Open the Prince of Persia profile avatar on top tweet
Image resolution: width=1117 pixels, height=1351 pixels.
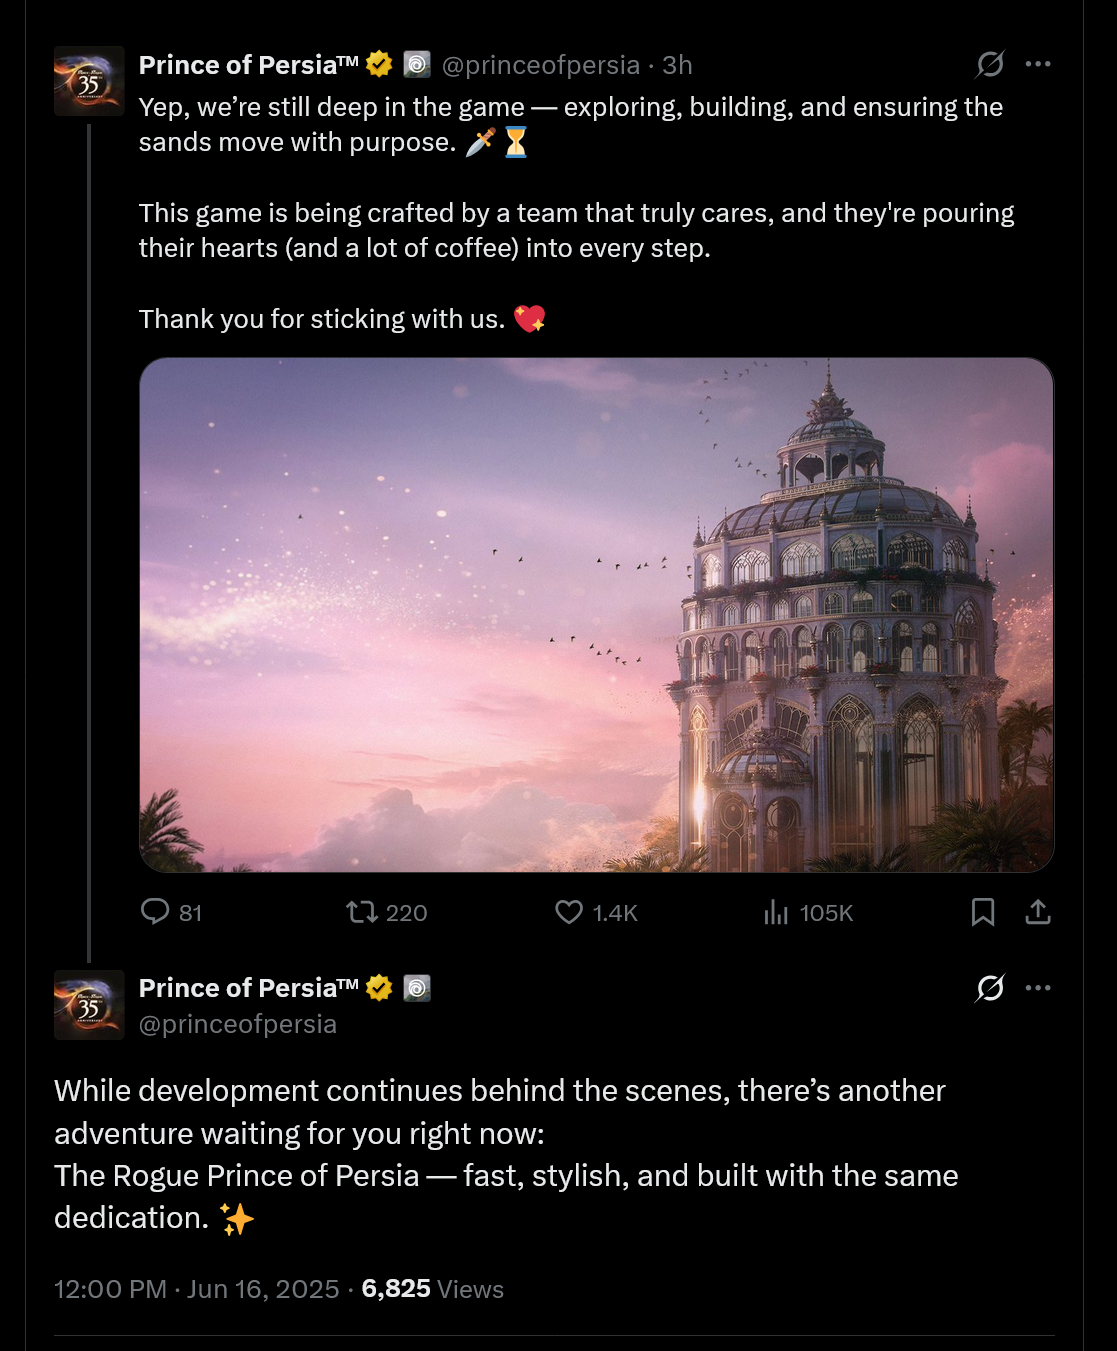(89, 80)
